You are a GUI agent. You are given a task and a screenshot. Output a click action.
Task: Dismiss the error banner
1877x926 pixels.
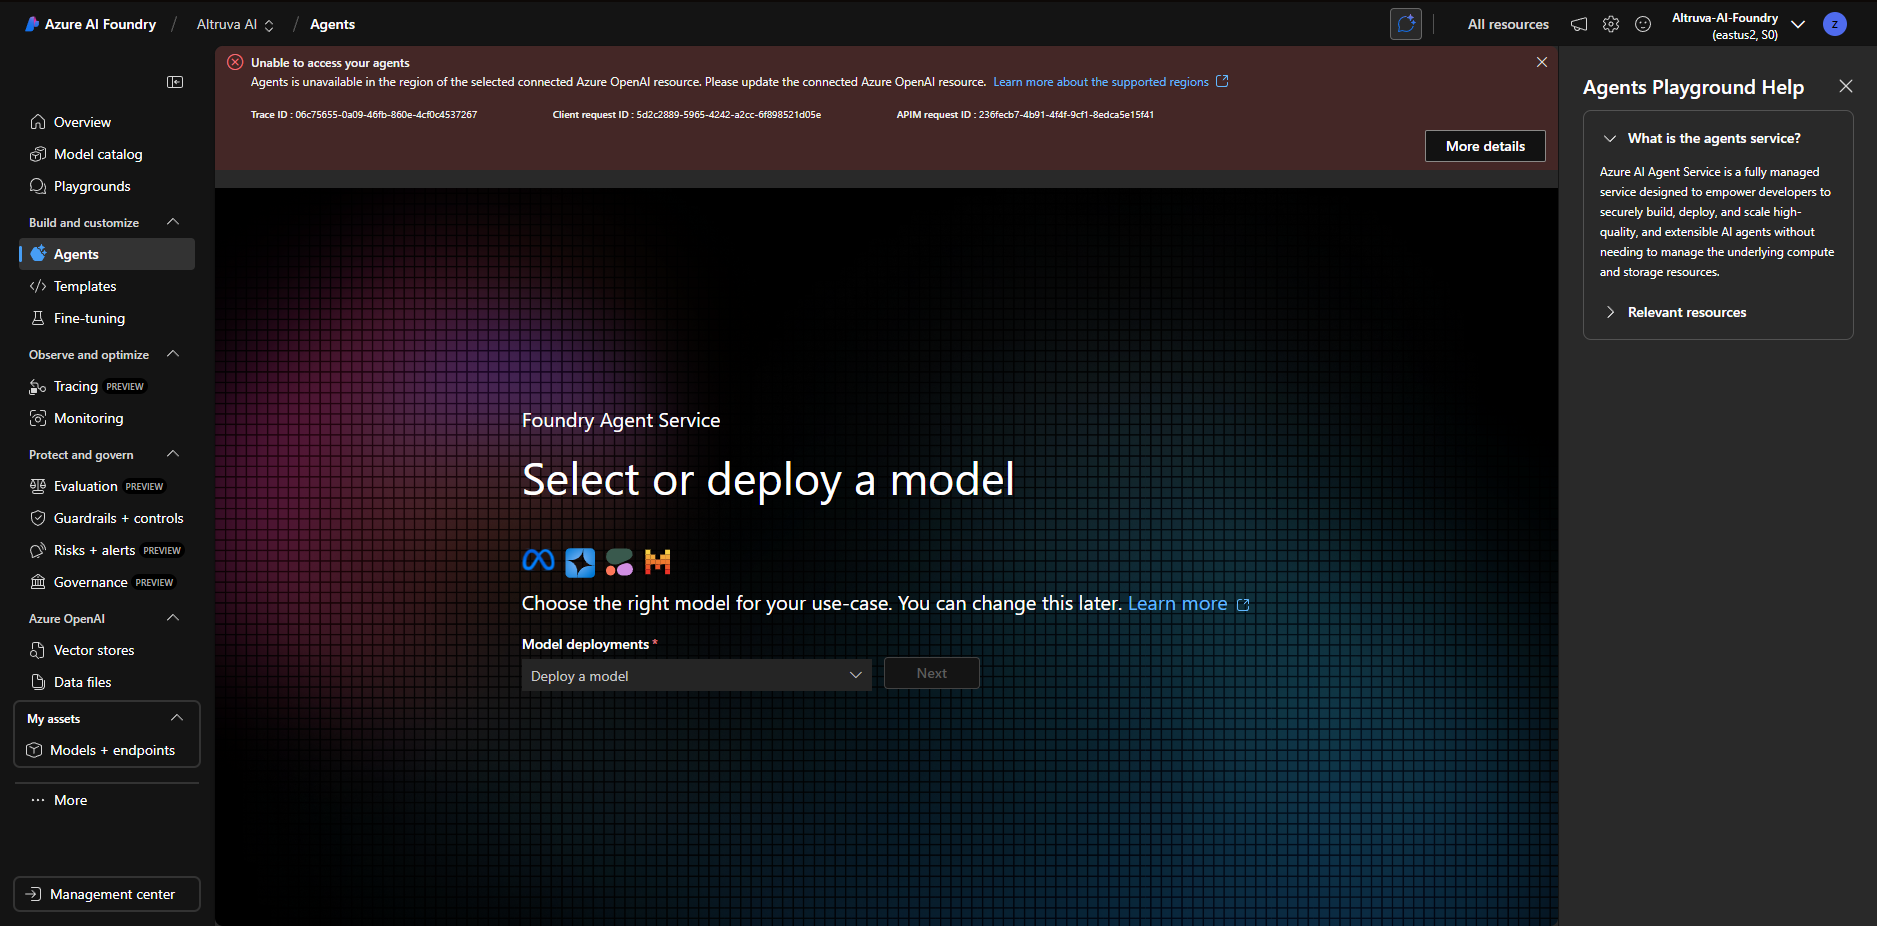(1542, 62)
